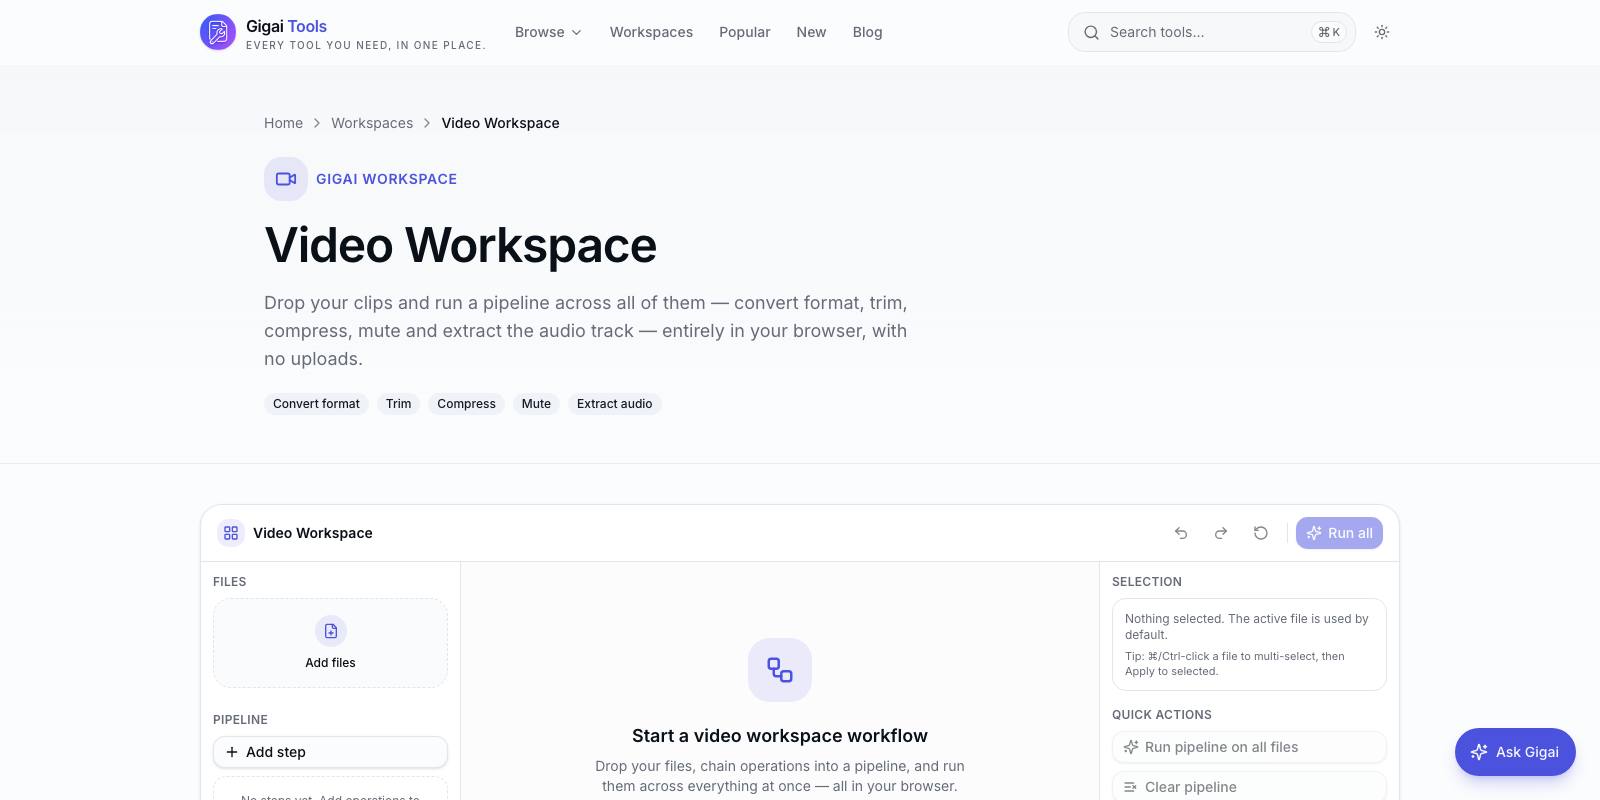Click the FILES section heading
The image size is (1600, 800).
tap(230, 582)
